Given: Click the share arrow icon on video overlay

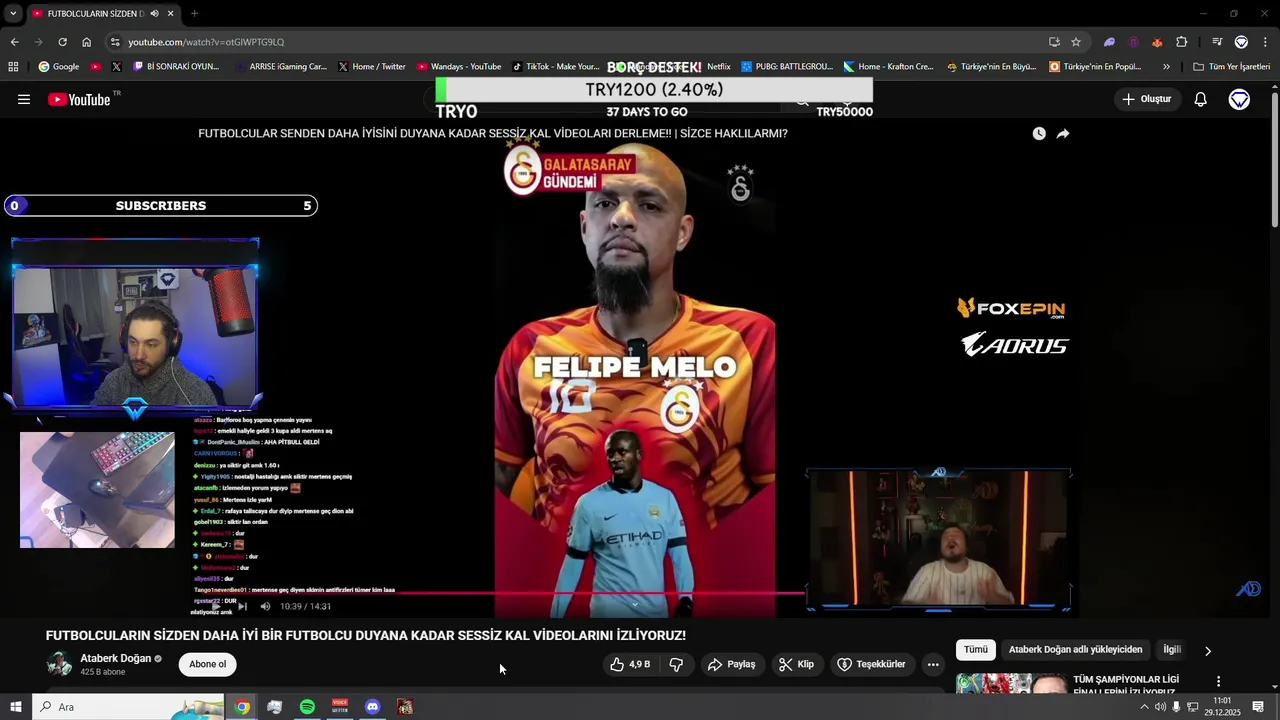Looking at the screenshot, I should point(1063,133).
